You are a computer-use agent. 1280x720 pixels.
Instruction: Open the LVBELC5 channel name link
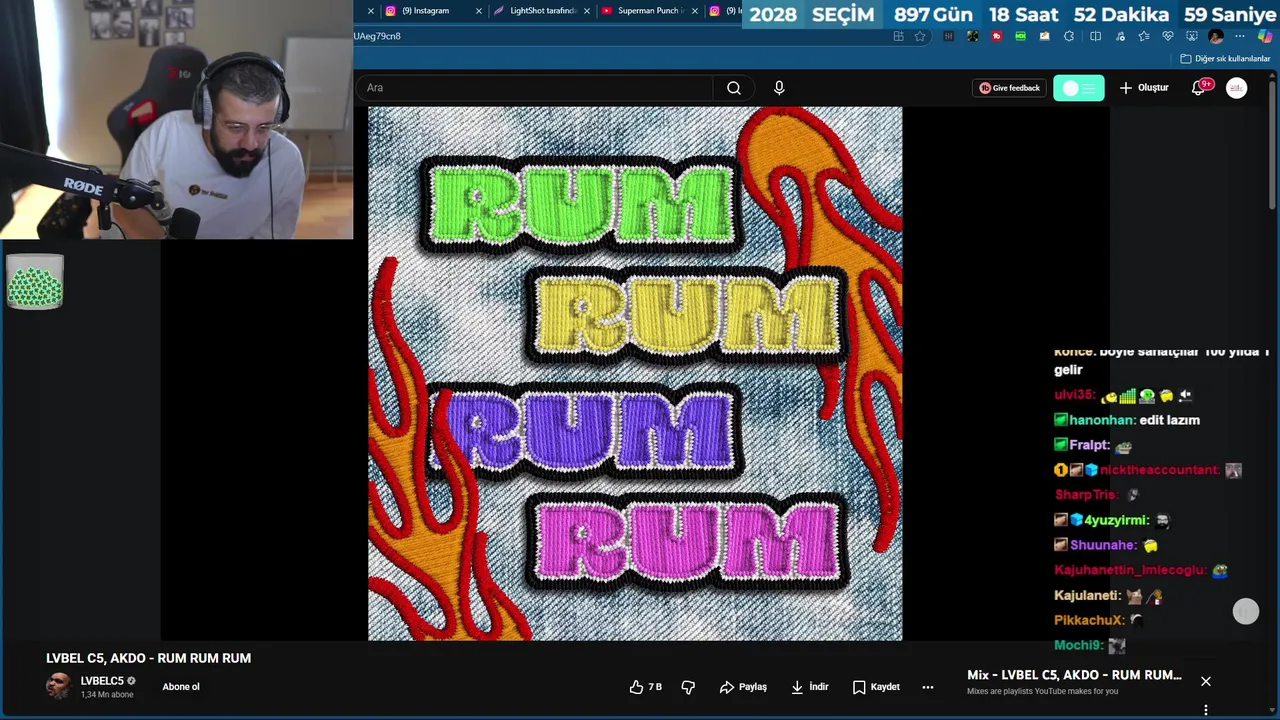(x=102, y=681)
